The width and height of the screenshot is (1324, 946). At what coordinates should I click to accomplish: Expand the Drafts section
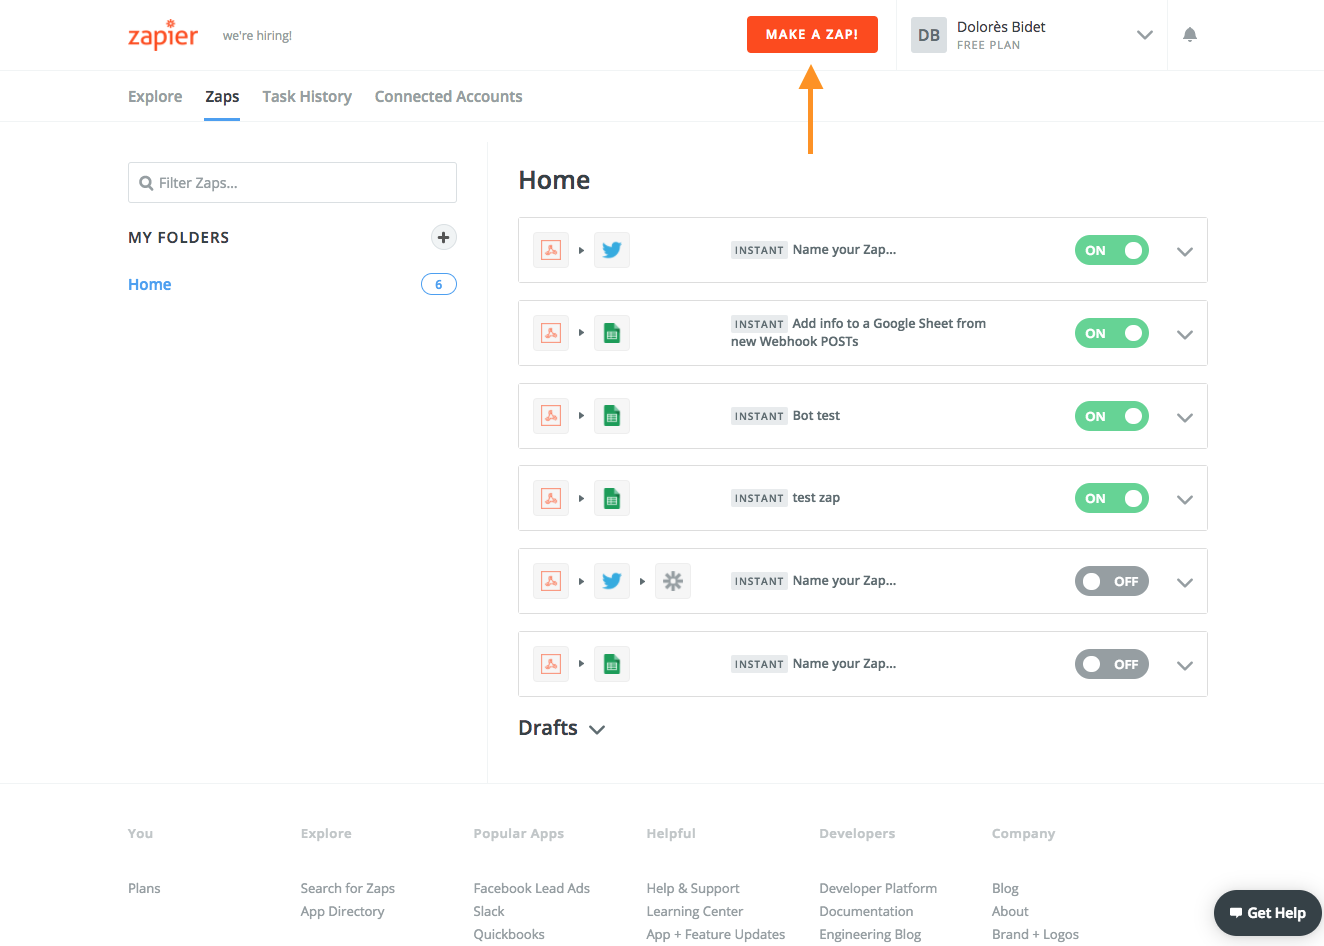point(562,728)
